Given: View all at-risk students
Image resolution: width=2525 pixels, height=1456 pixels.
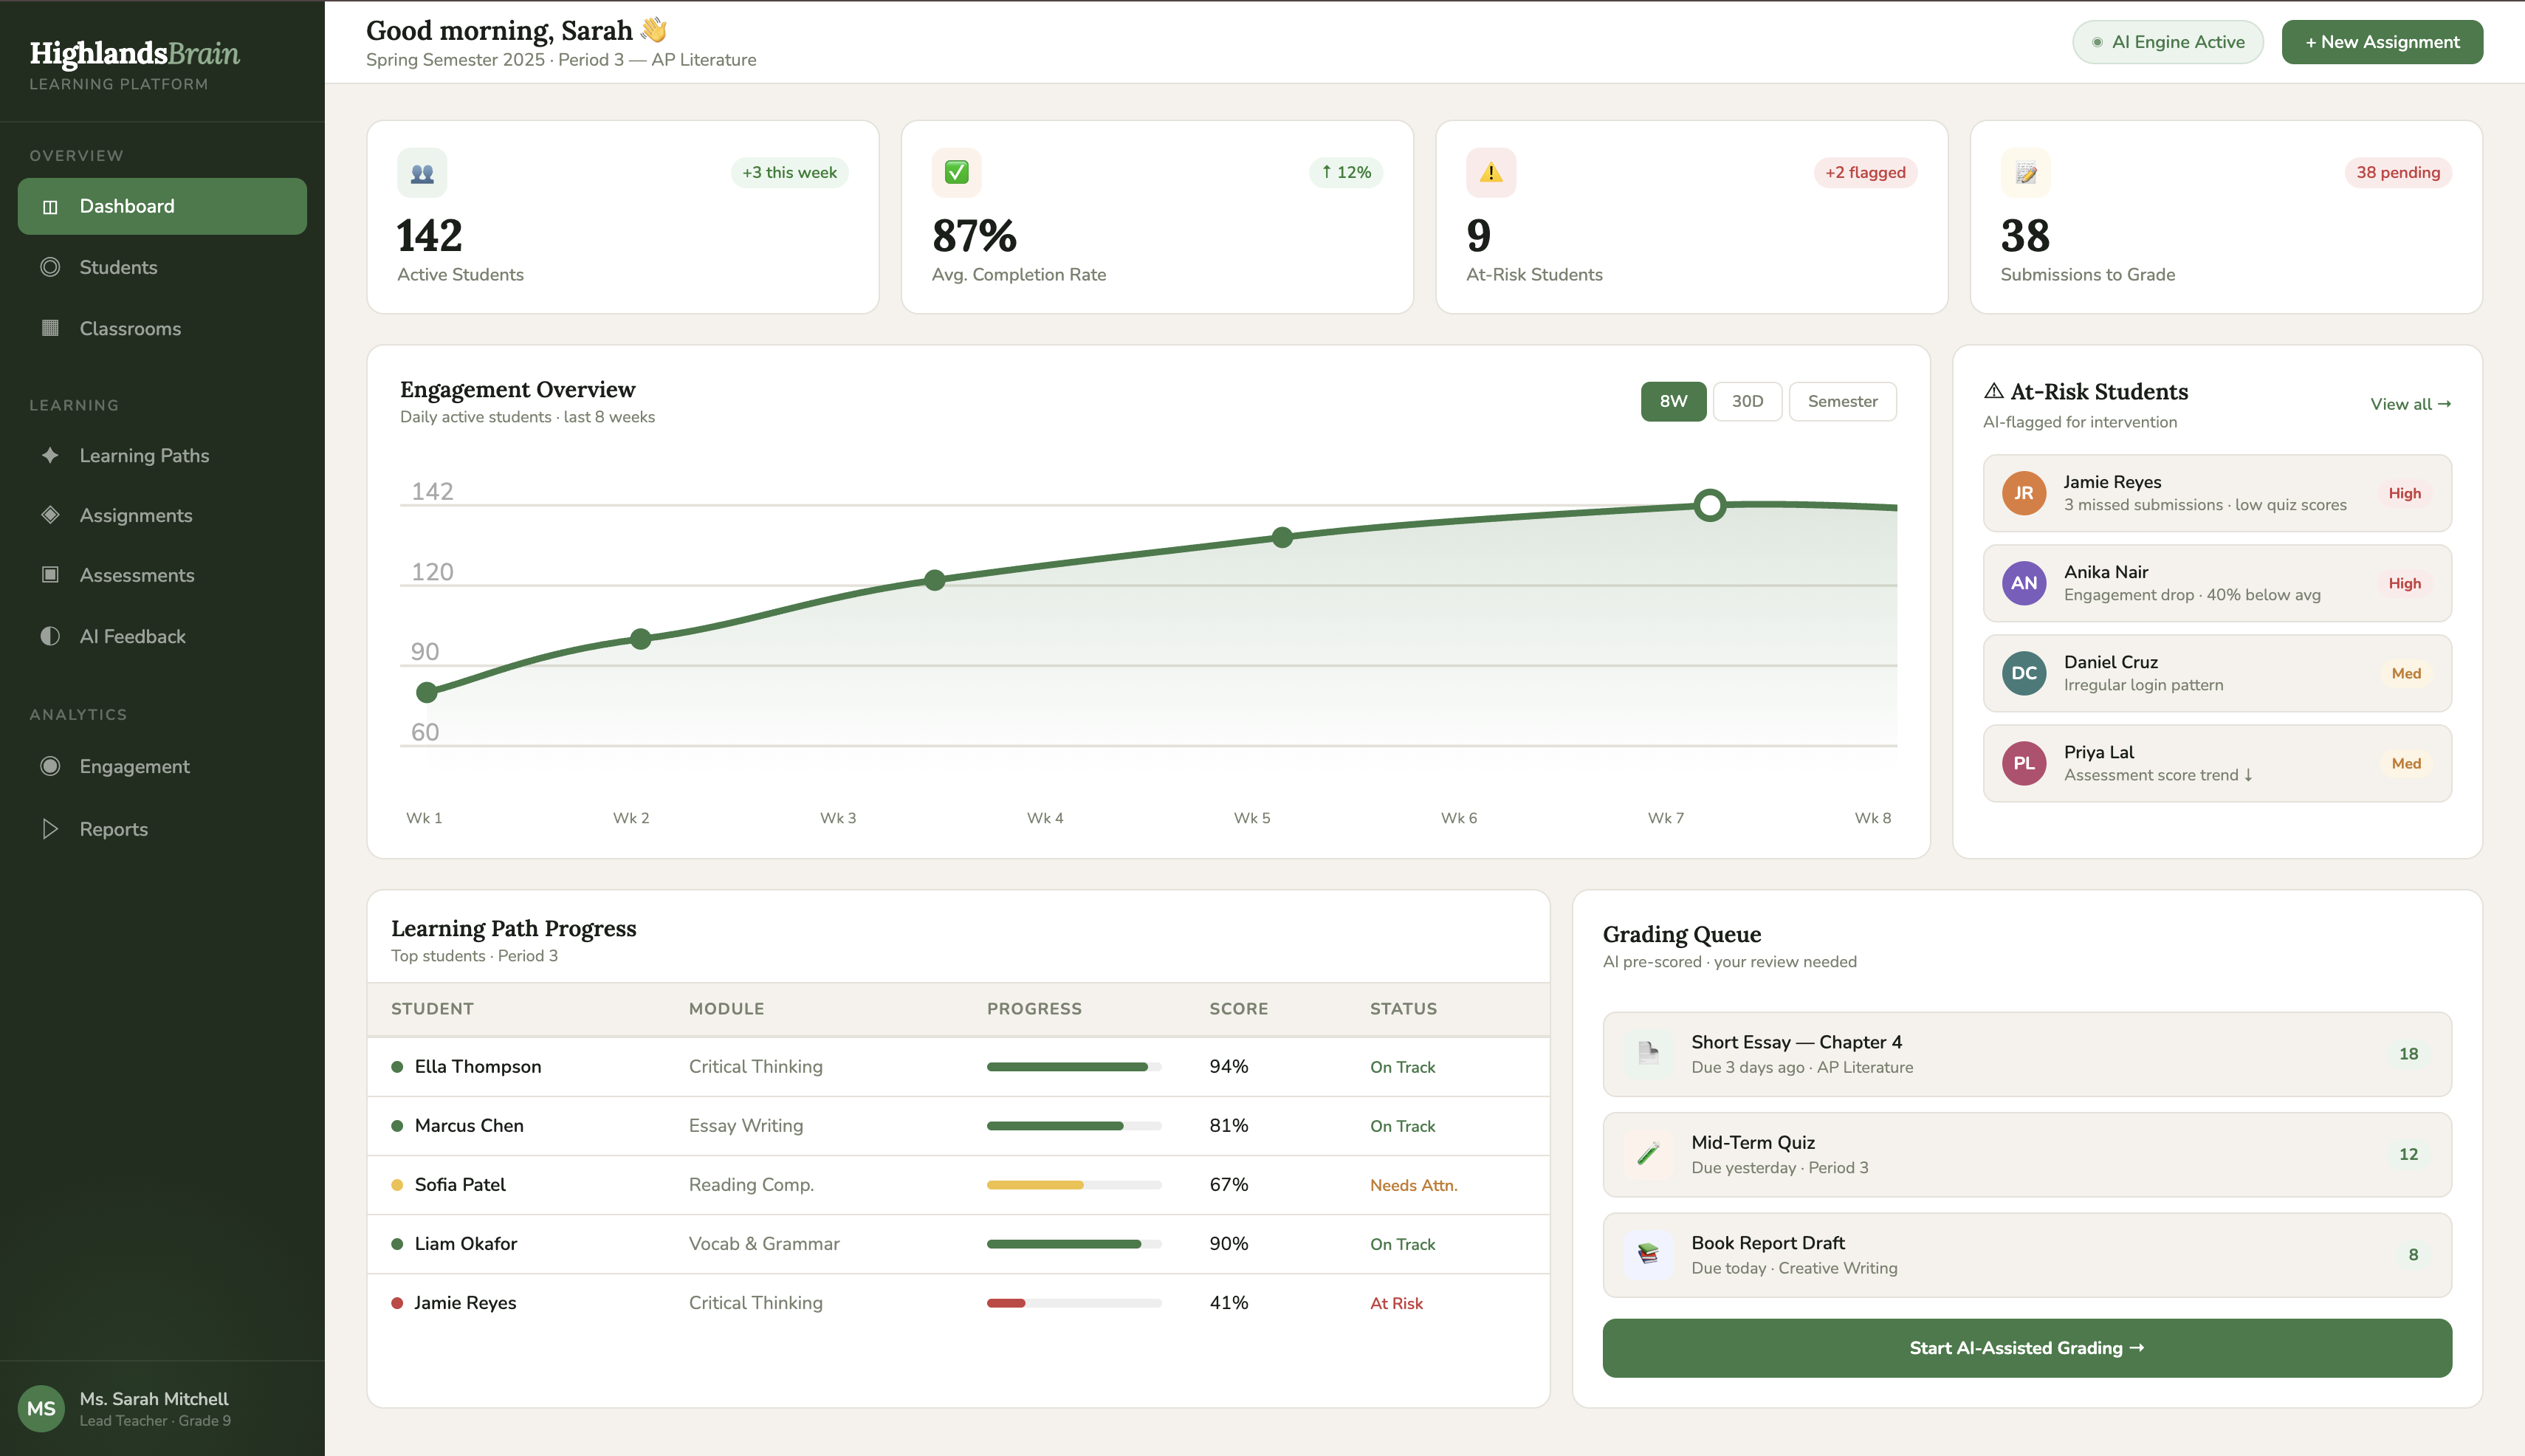Looking at the screenshot, I should point(2410,404).
